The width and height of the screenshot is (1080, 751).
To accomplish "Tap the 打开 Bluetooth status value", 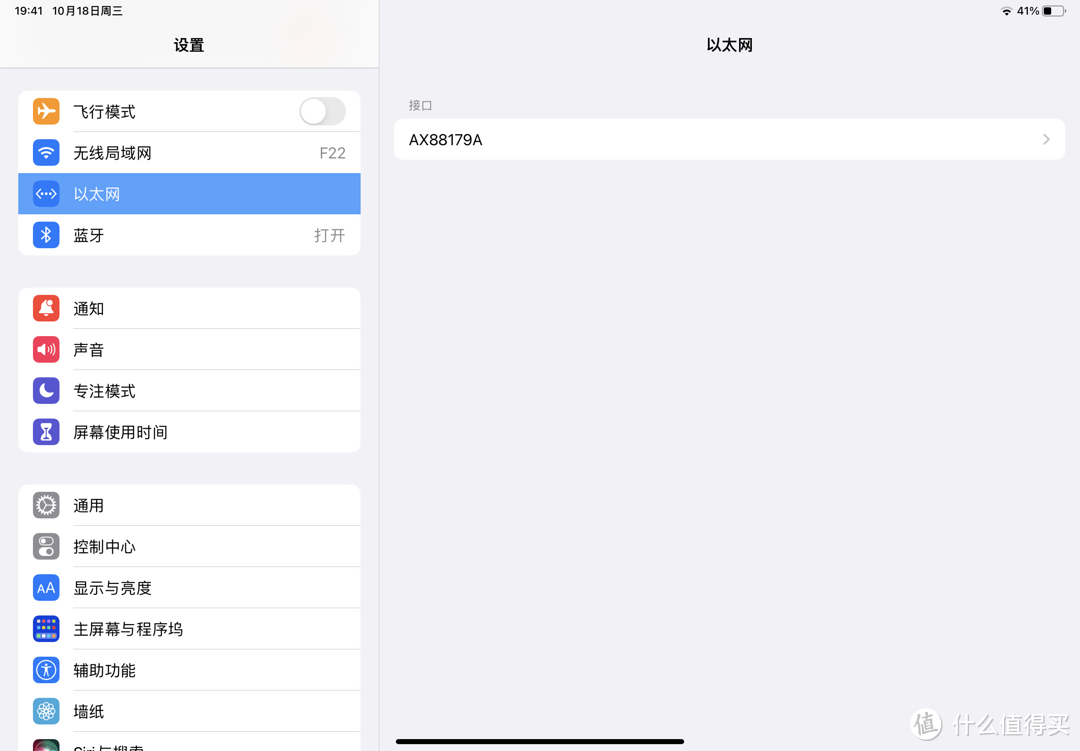I will (x=330, y=236).
